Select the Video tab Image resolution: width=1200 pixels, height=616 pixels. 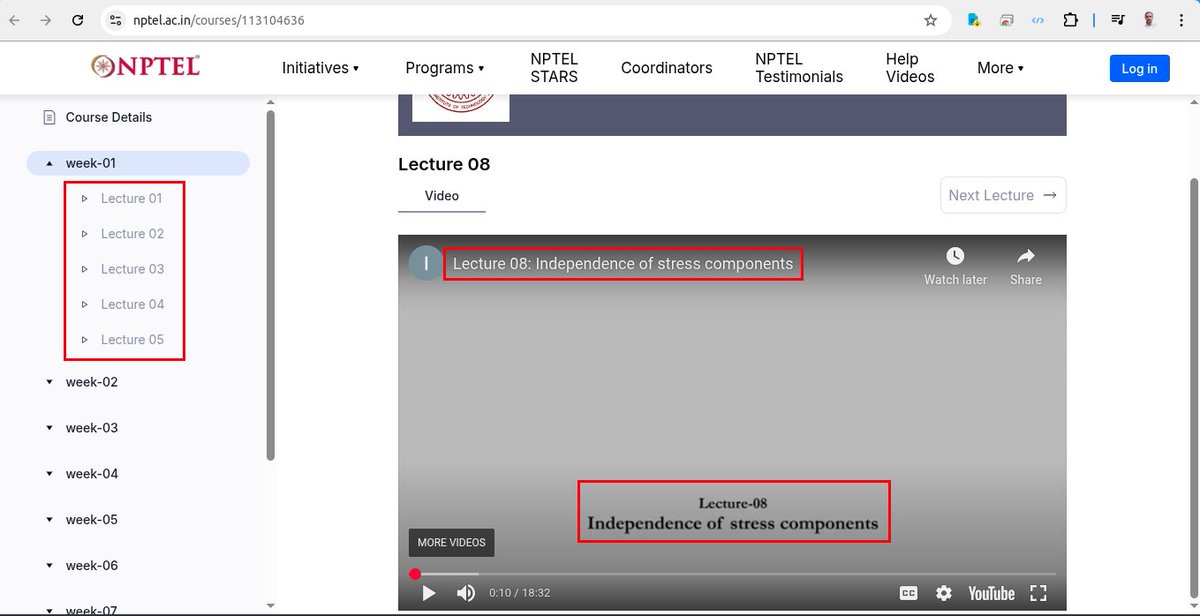pos(442,196)
